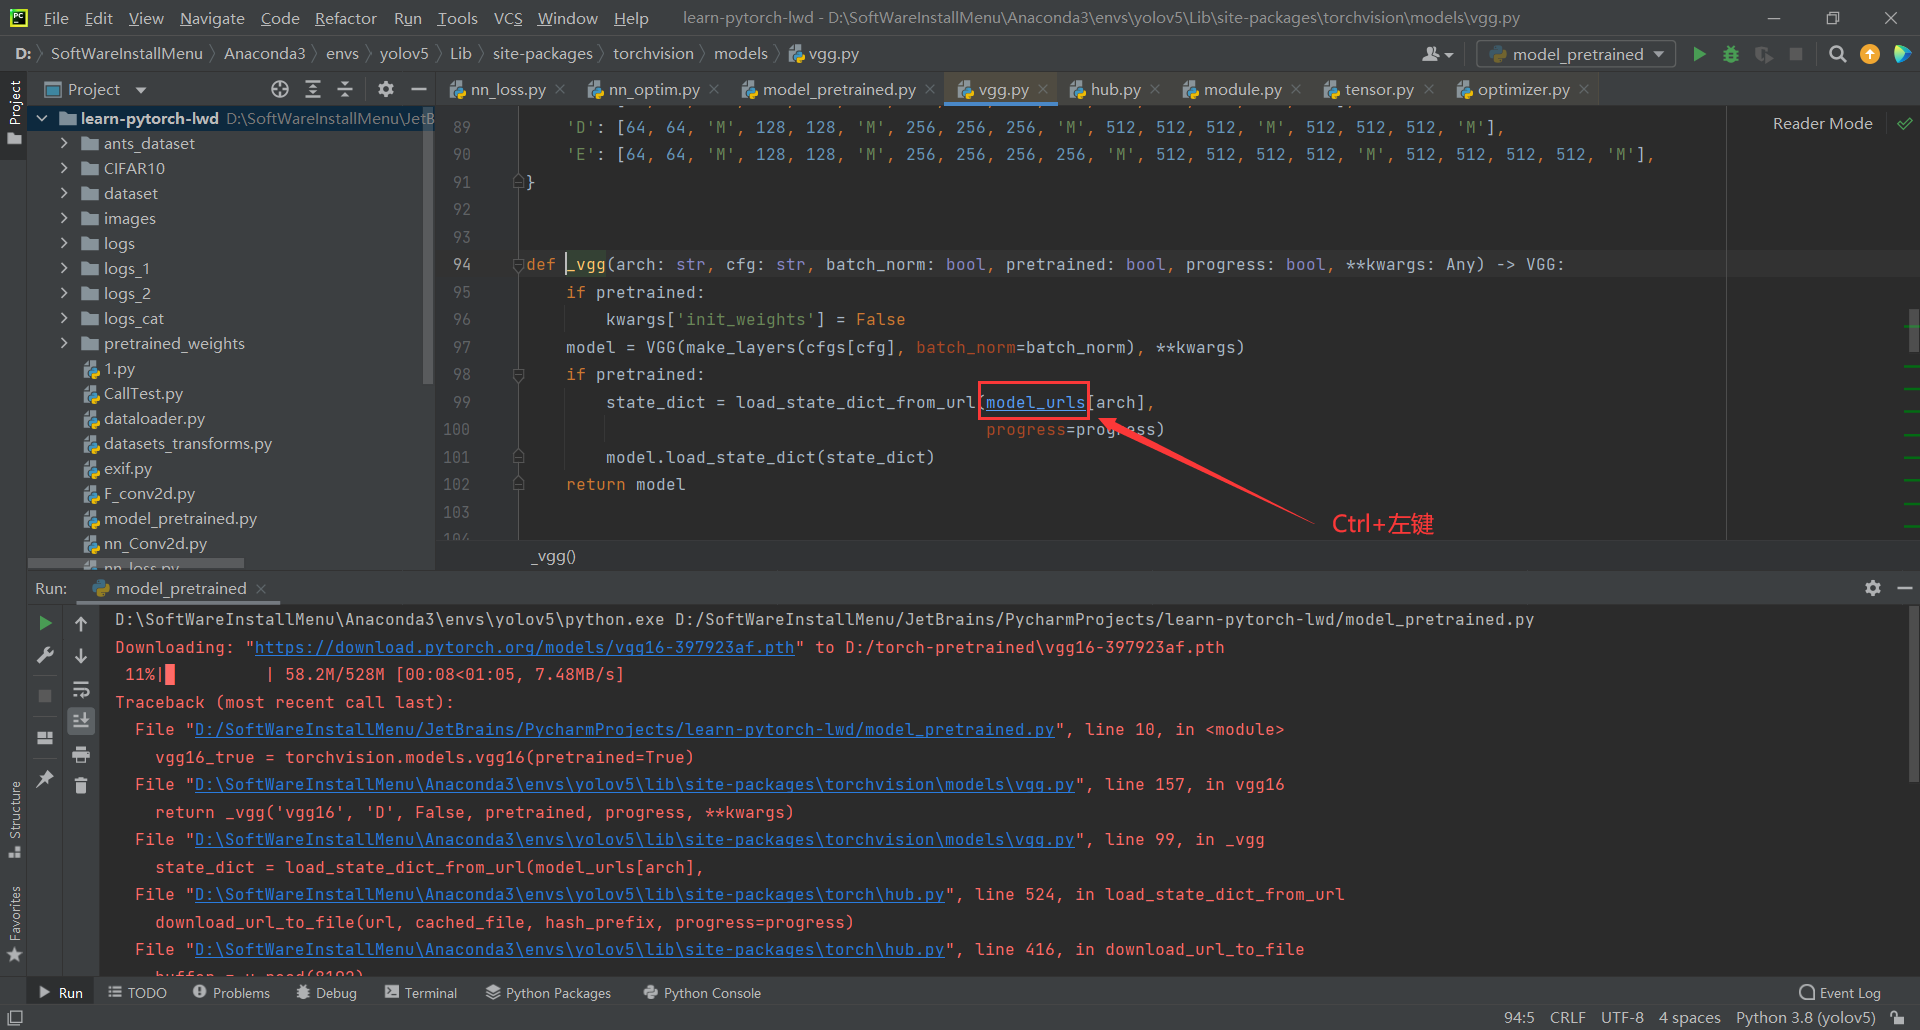The width and height of the screenshot is (1920, 1030).
Task: Toggle Reader Mode in editor
Action: [1822, 124]
